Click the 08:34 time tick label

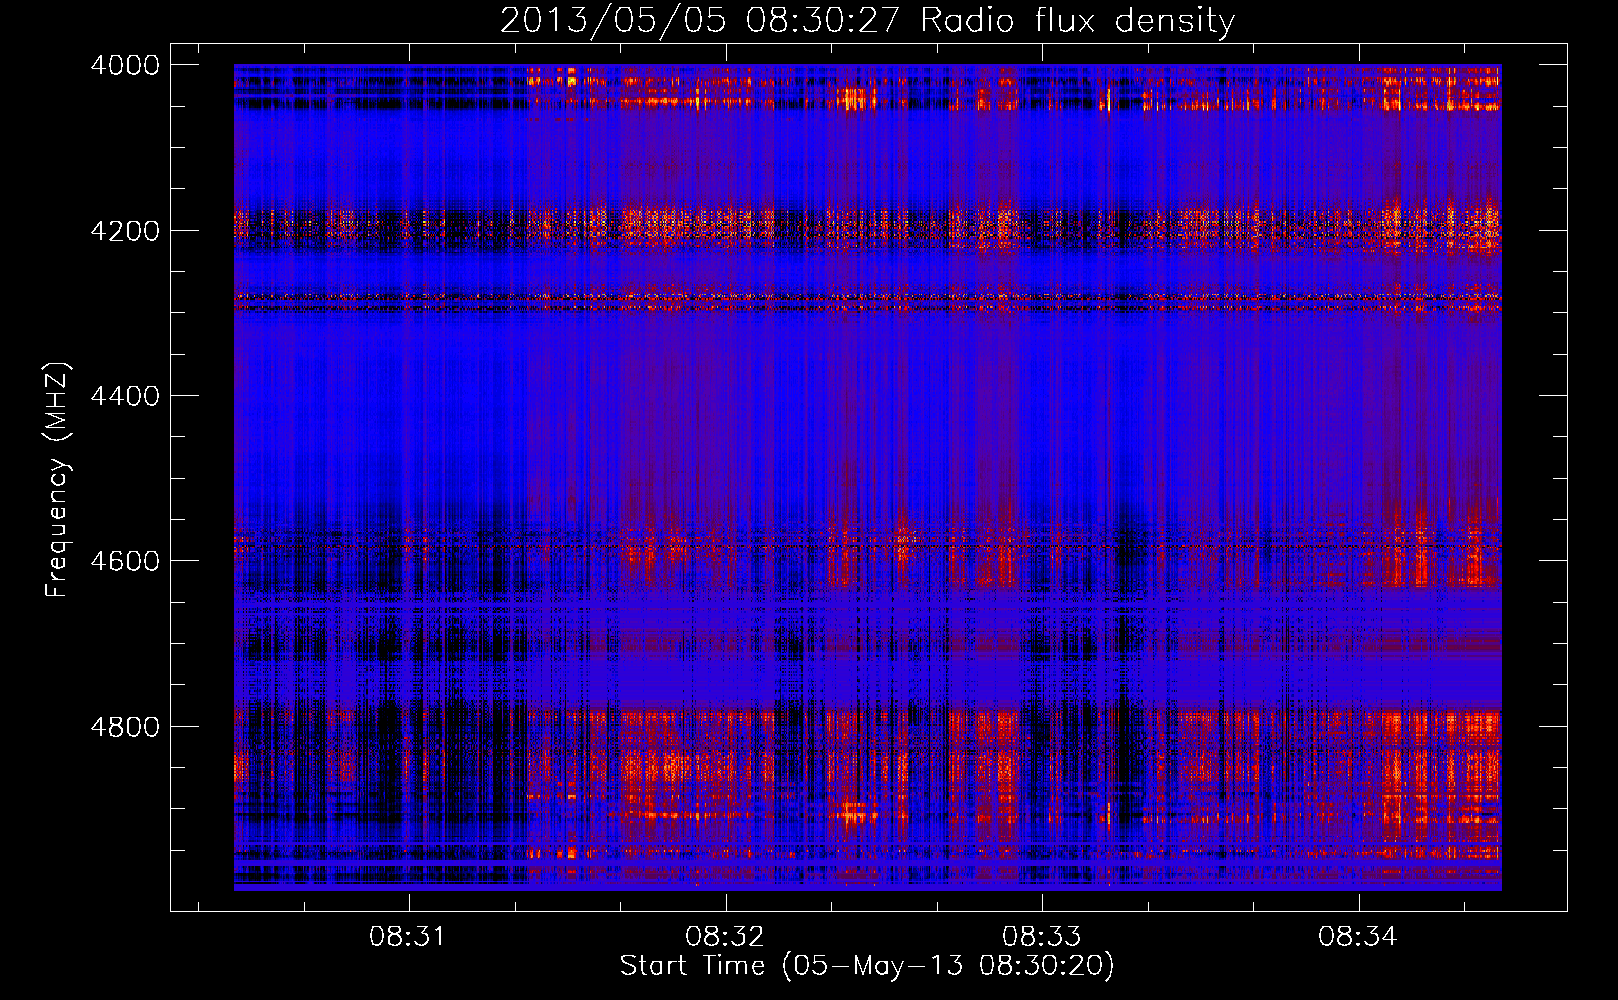(1358, 937)
